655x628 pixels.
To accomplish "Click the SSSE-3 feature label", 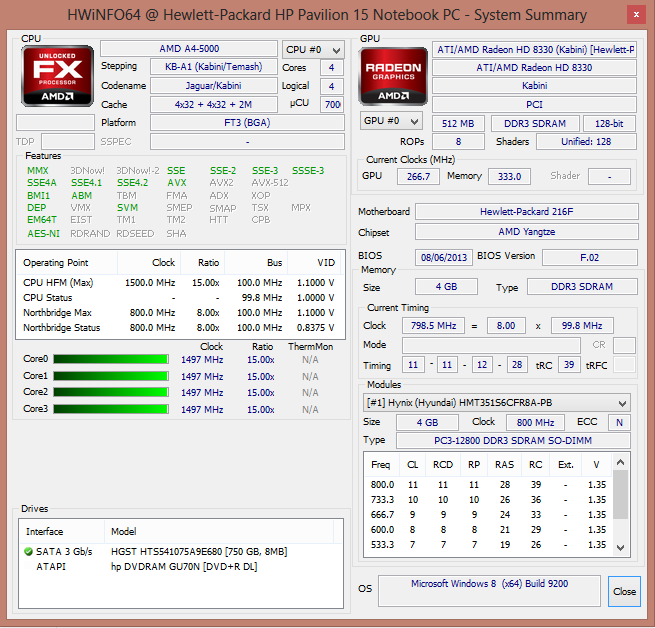I will click(308, 170).
